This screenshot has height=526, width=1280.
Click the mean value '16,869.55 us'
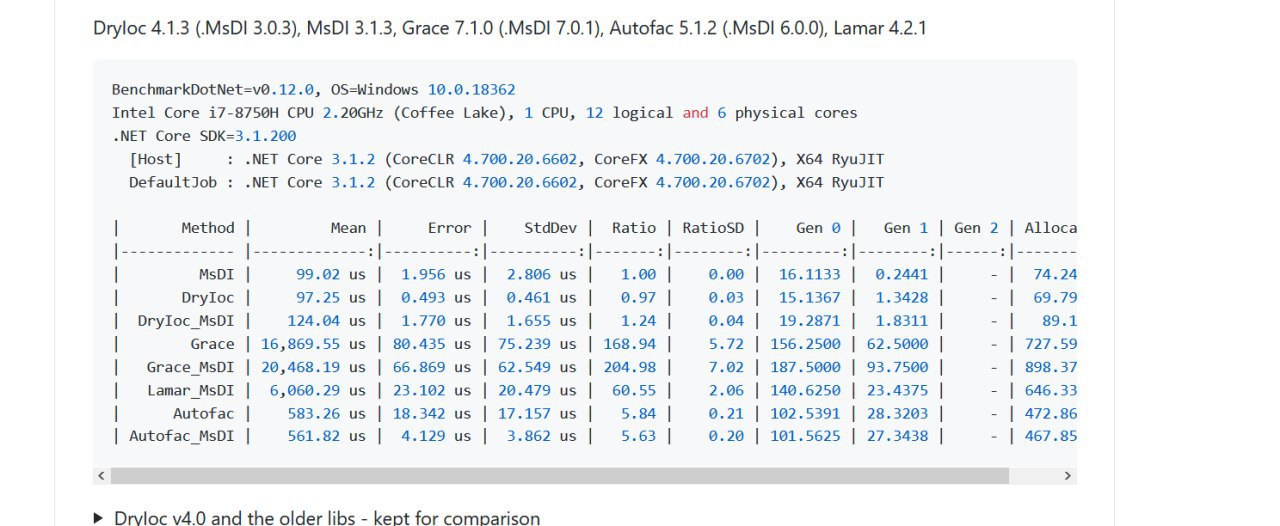point(314,344)
